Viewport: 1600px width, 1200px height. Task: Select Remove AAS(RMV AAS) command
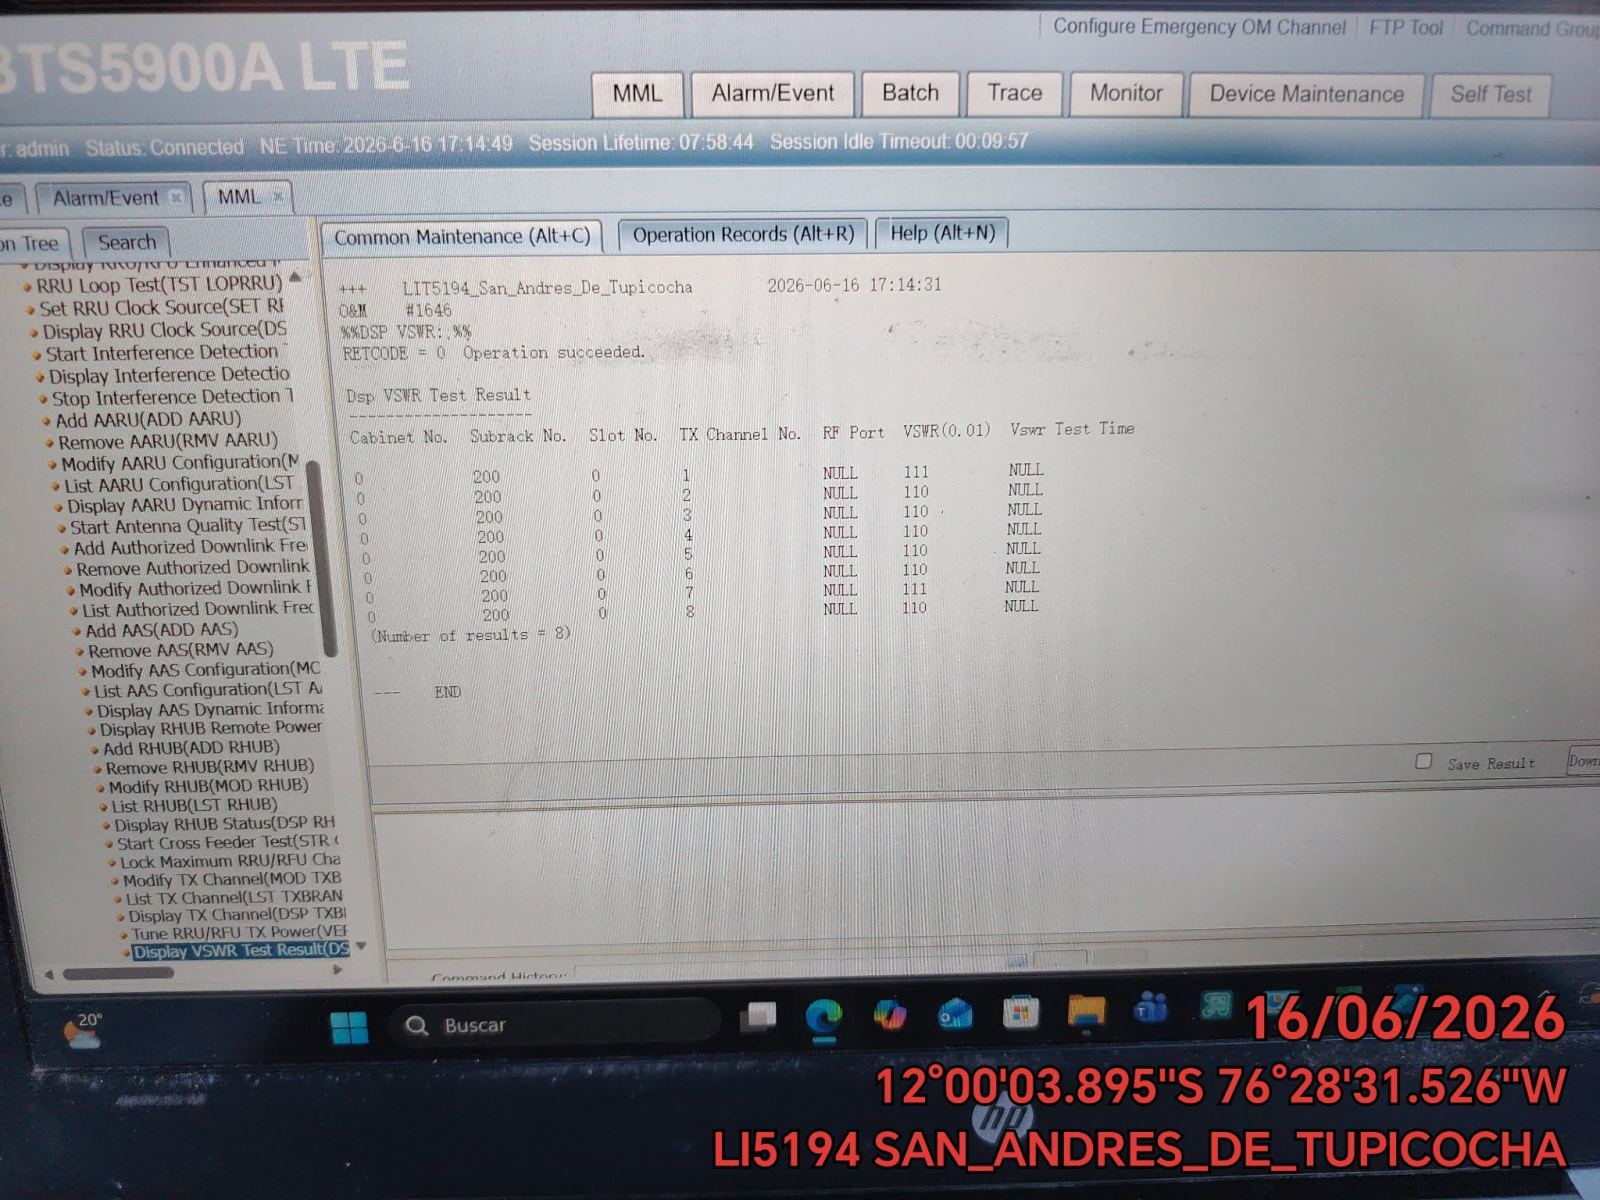click(x=180, y=650)
